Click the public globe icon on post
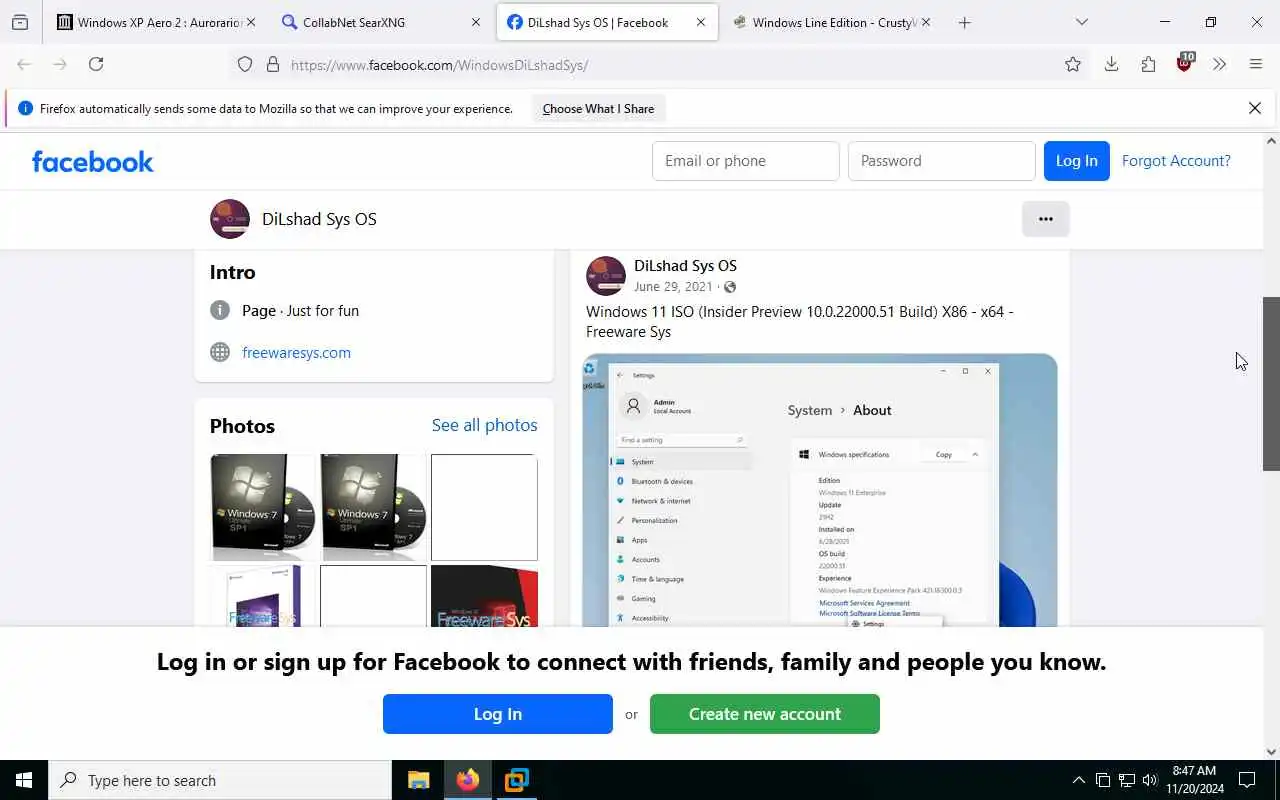The height and width of the screenshot is (800, 1280). click(x=730, y=287)
